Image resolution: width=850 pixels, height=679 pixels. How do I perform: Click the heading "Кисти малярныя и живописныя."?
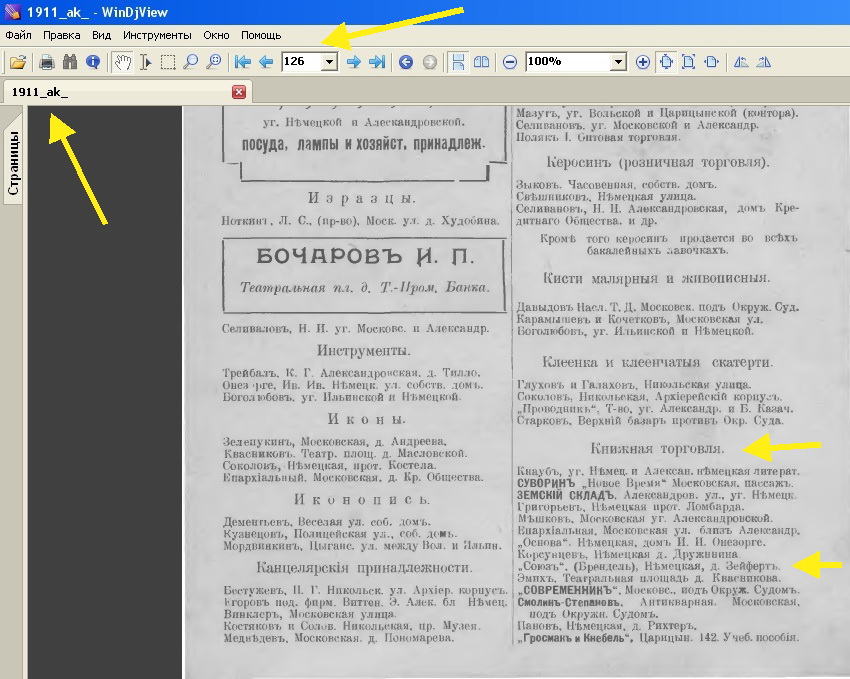[656, 279]
